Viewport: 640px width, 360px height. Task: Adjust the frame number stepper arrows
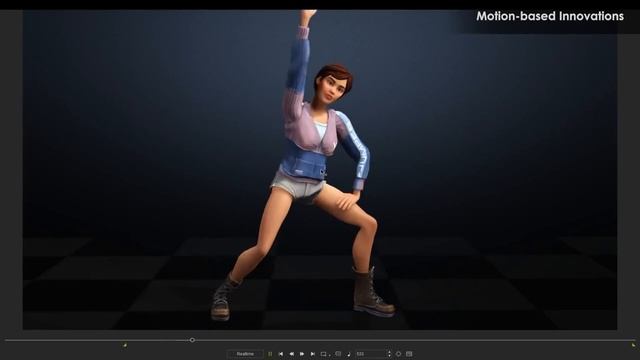[x=389, y=354]
